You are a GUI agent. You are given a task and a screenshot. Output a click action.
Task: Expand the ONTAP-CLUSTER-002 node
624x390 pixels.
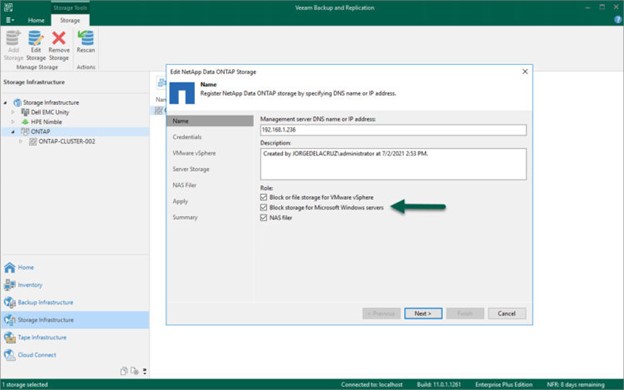[x=21, y=141]
